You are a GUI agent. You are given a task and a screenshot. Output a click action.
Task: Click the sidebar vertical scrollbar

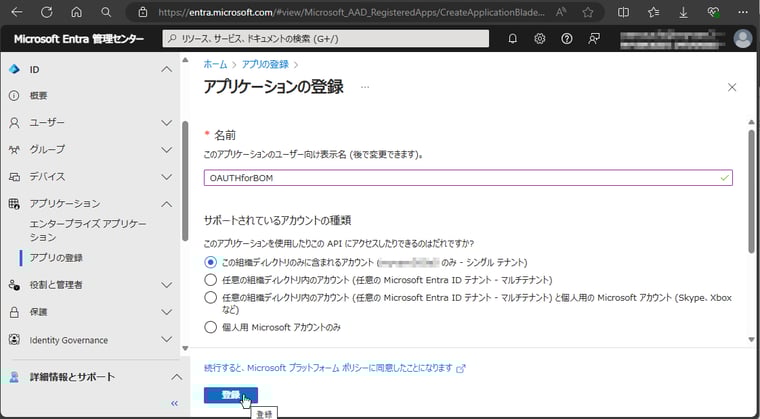185,180
